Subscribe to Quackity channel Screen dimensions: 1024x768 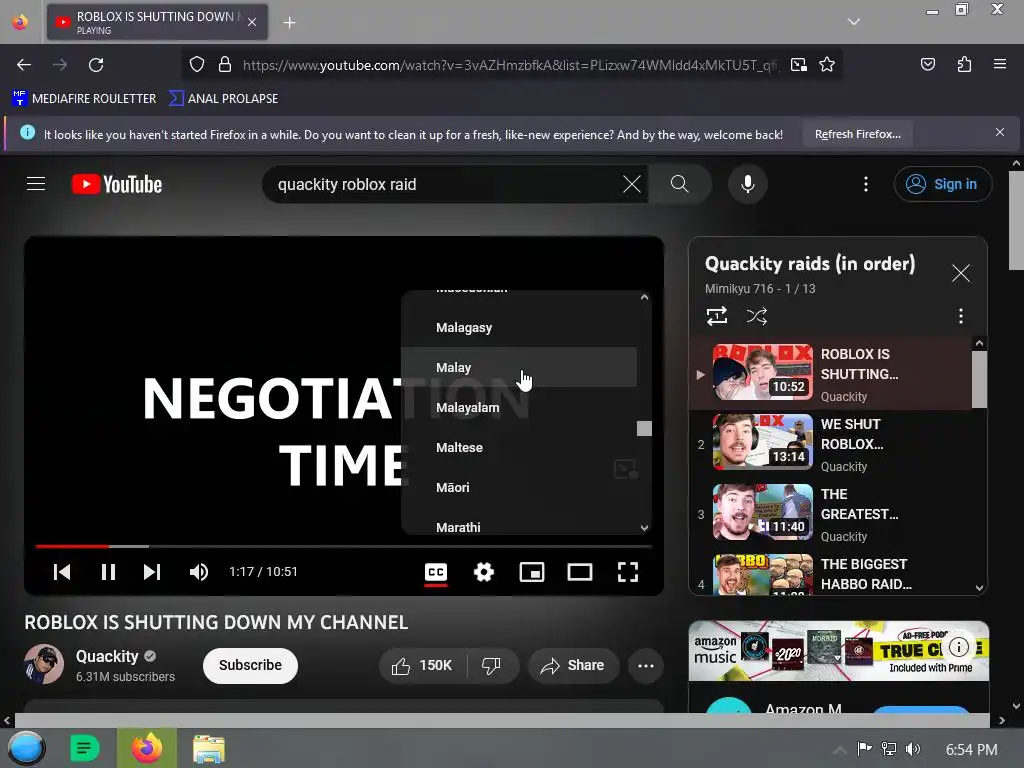(250, 665)
